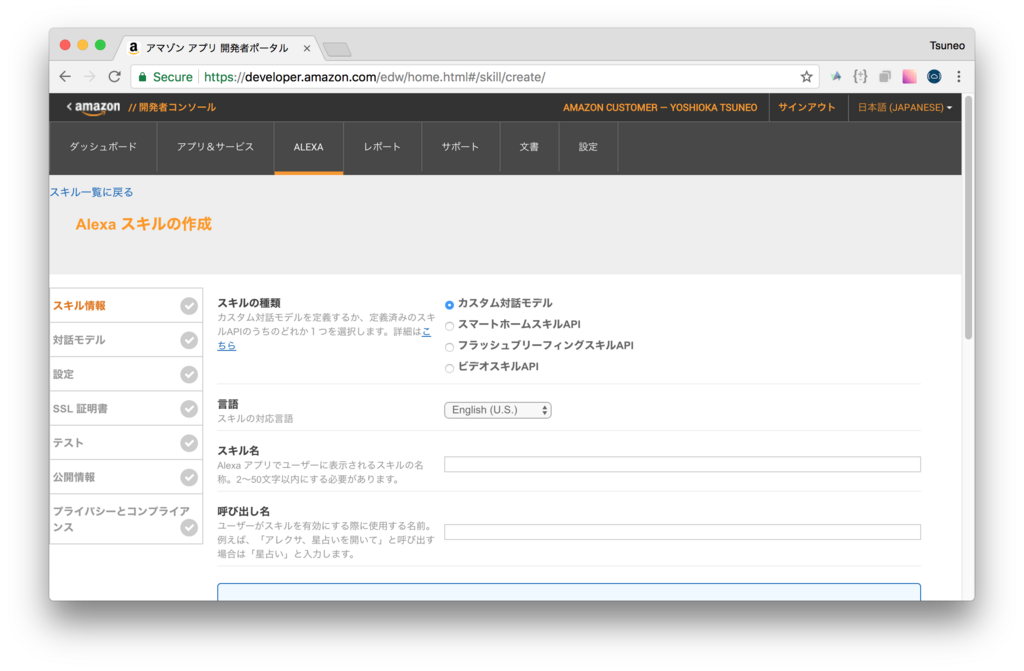
Task: Click checkmark beside プライバシーとコンプライアンス
Action: click(x=189, y=527)
